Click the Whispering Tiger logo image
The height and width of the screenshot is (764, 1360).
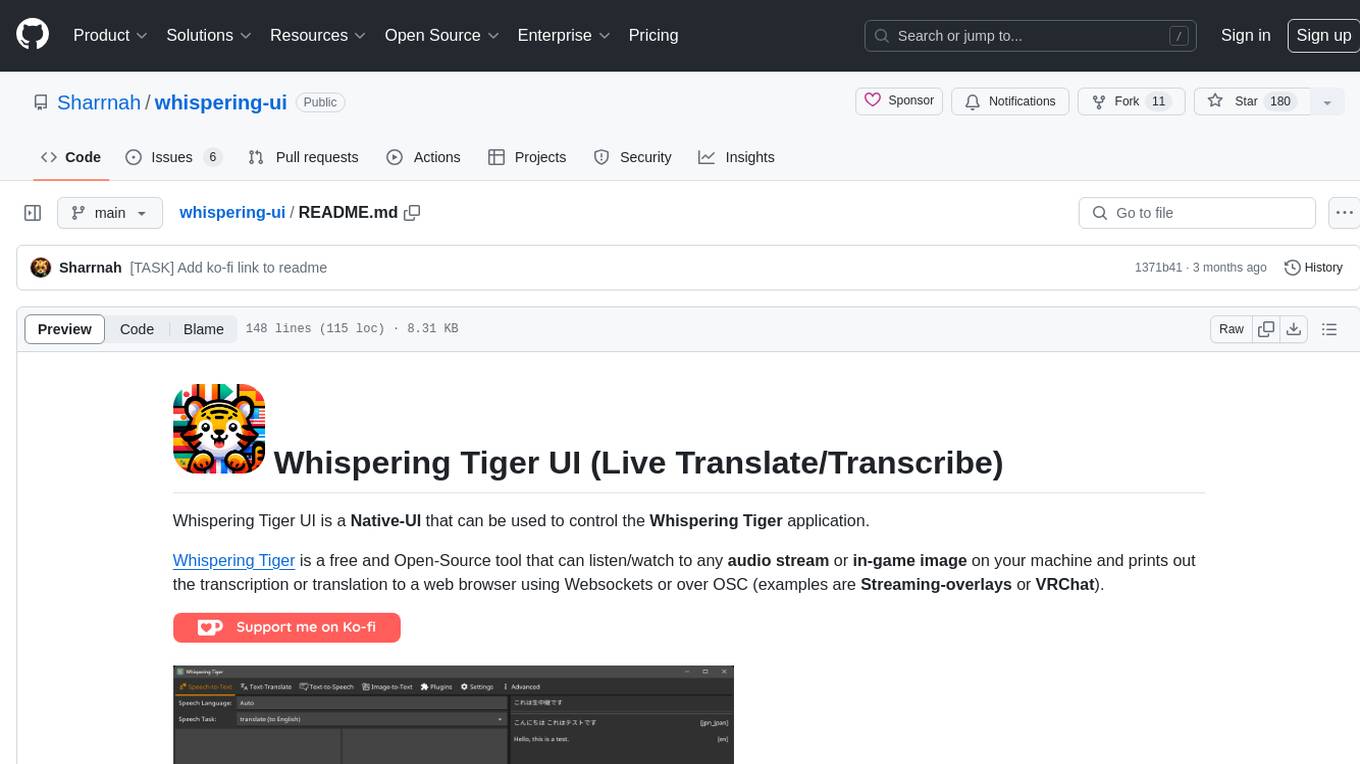pyautogui.click(x=219, y=429)
